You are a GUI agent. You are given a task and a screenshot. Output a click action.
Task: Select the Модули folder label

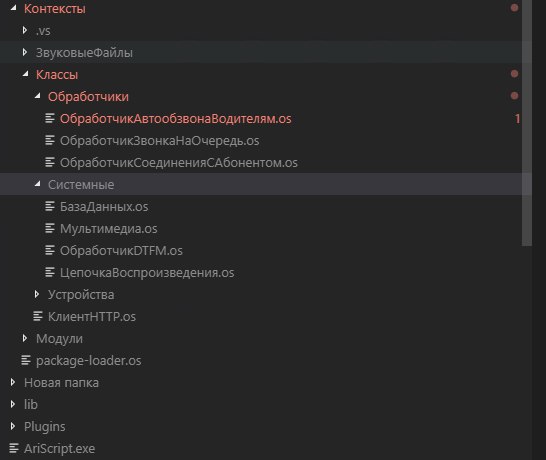click(x=60, y=339)
